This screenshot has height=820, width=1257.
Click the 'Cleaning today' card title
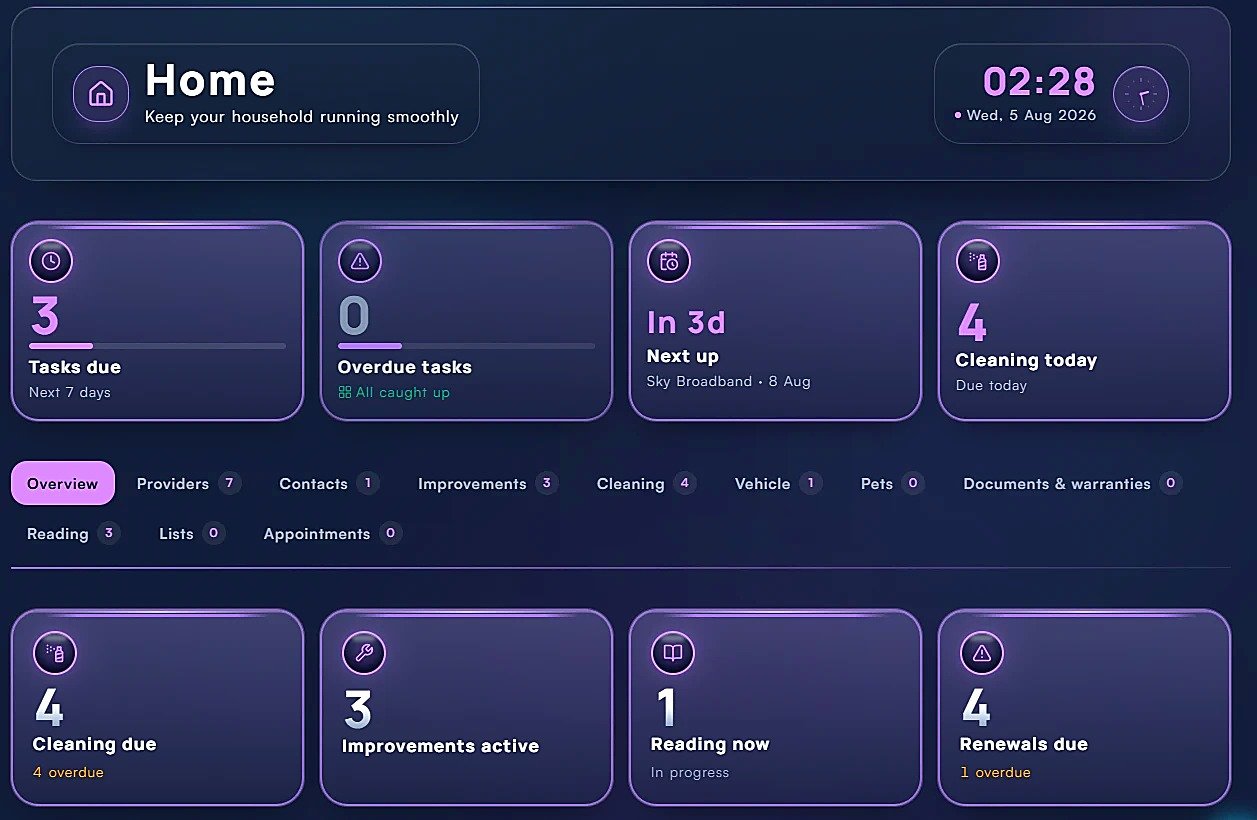[1026, 360]
